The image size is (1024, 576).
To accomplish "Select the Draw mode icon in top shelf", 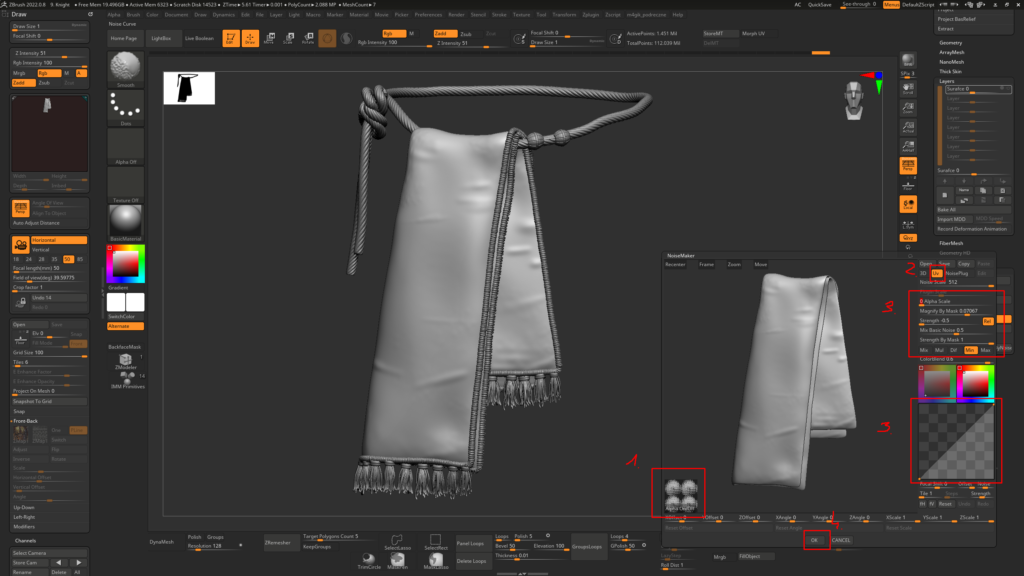I will click(249, 39).
